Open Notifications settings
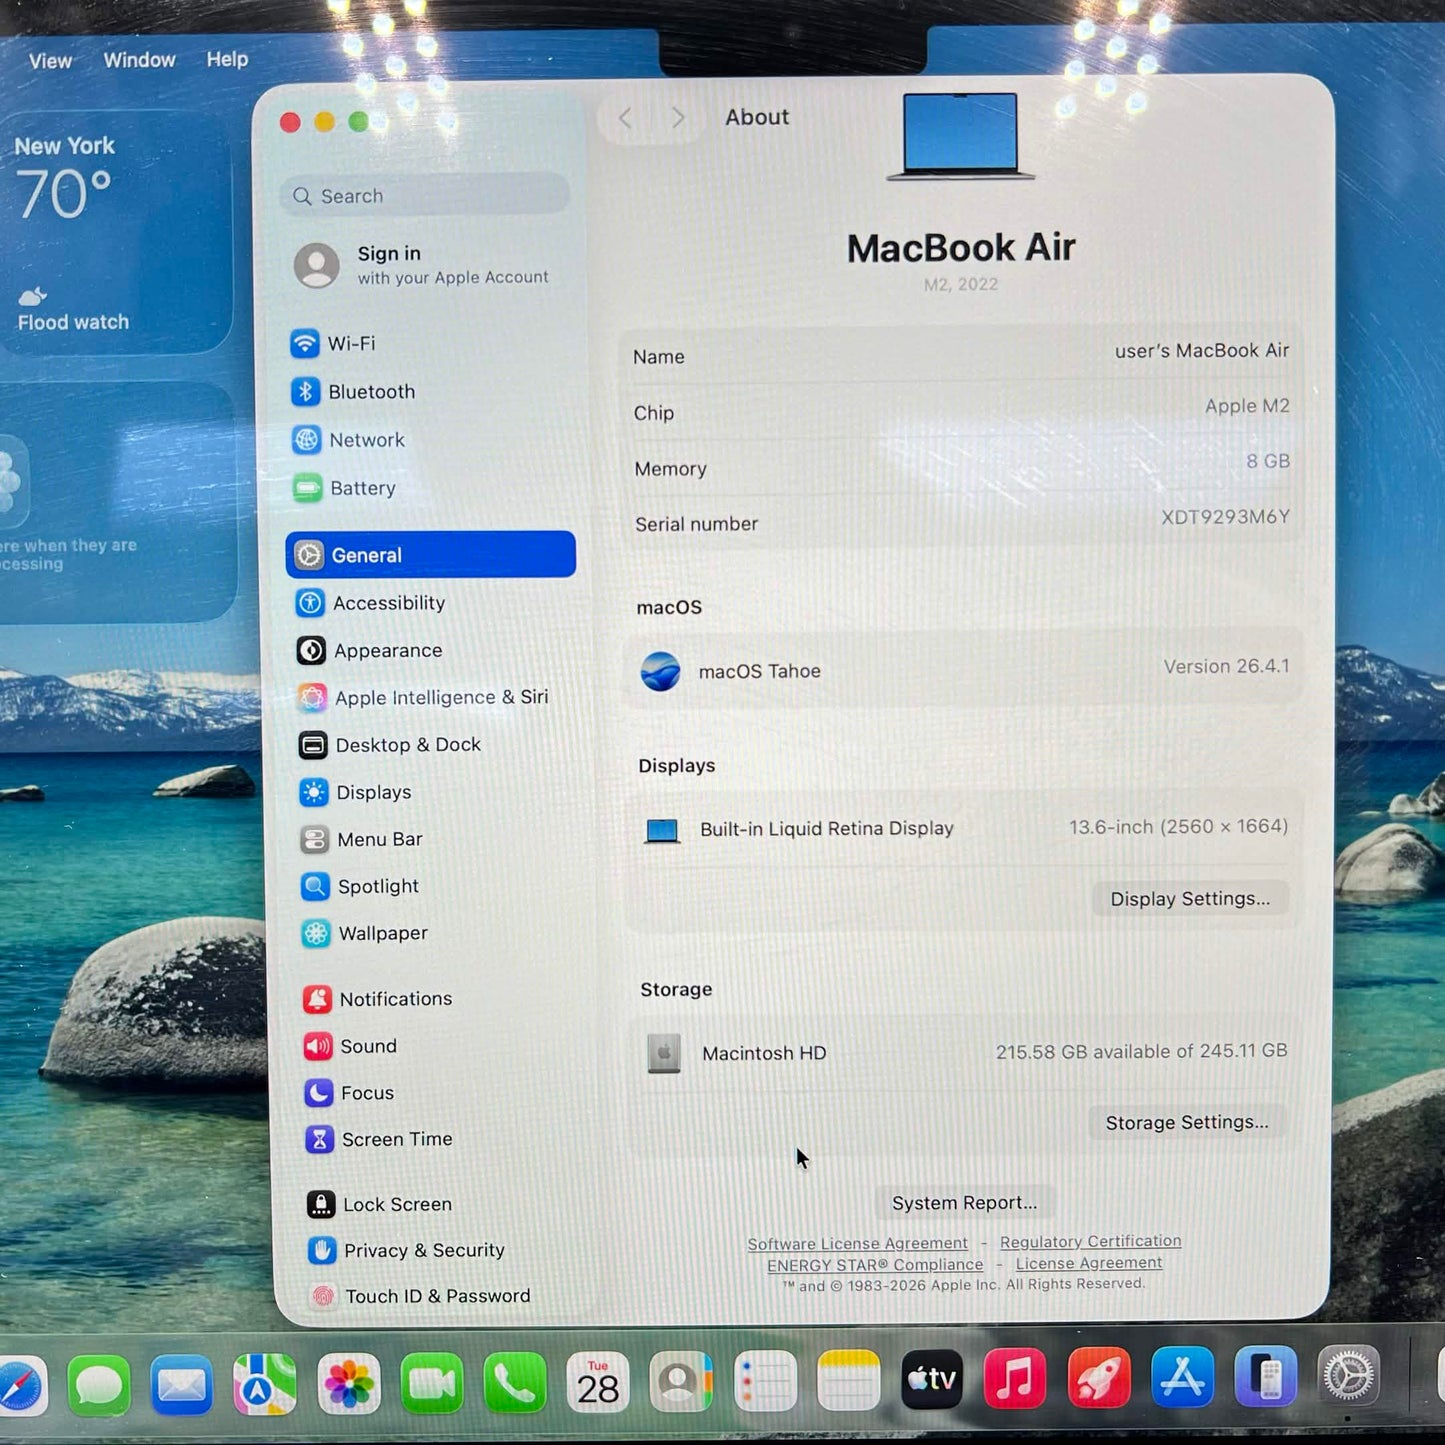 click(x=378, y=999)
